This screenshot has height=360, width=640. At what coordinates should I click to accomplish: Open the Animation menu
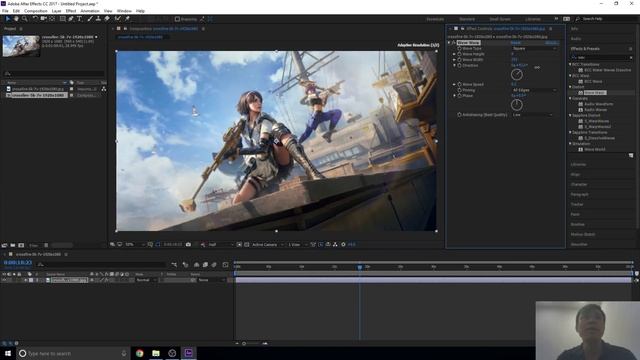[90, 11]
